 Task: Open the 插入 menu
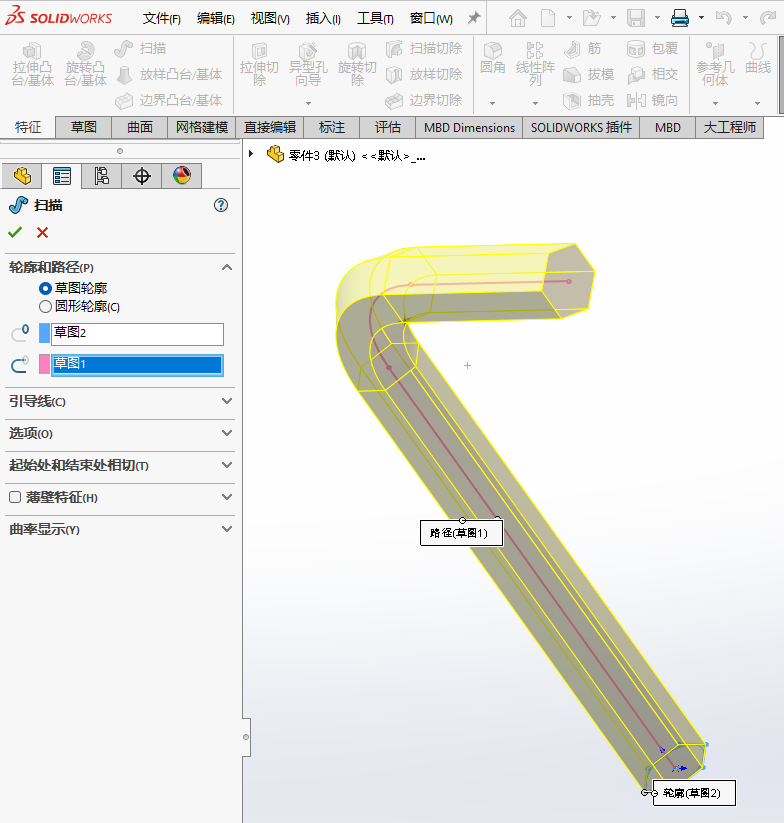[x=322, y=18]
